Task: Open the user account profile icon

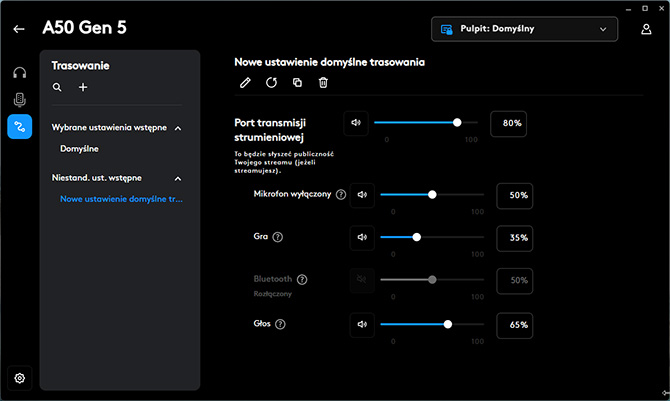Action: (646, 29)
